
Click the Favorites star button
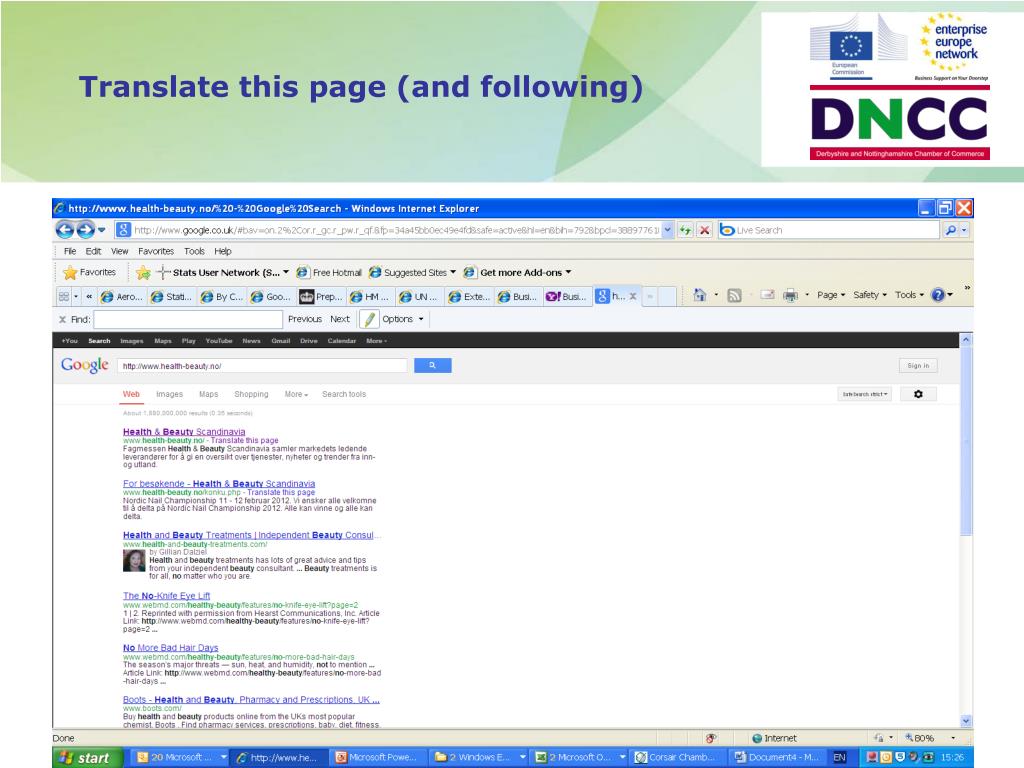[89, 272]
